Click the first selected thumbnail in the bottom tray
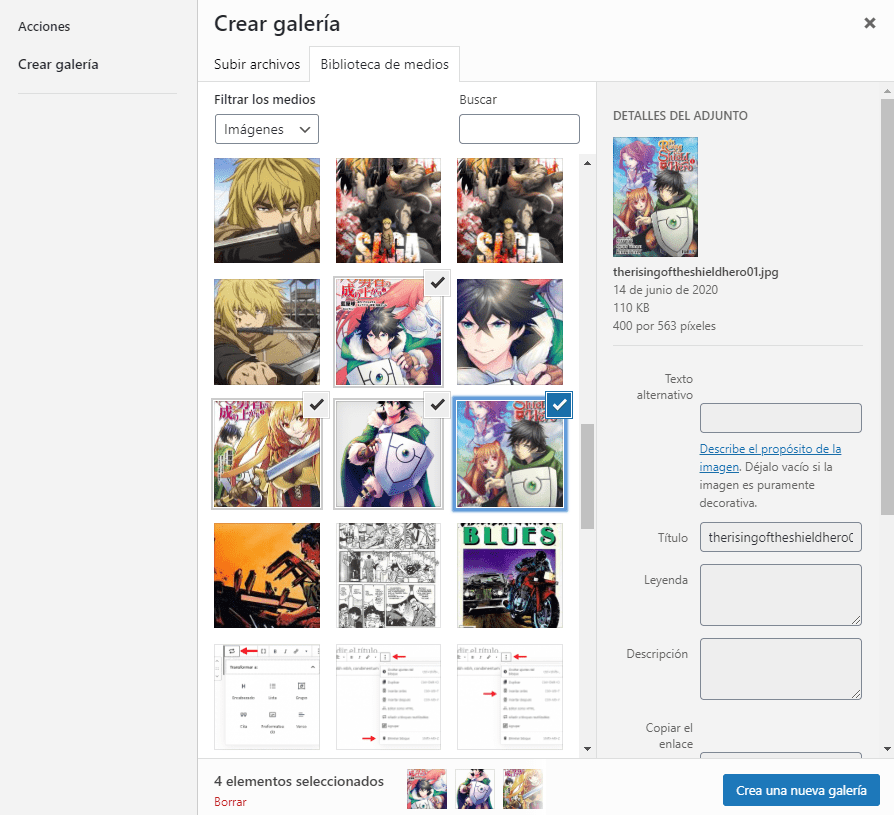894x815 pixels. point(426,789)
